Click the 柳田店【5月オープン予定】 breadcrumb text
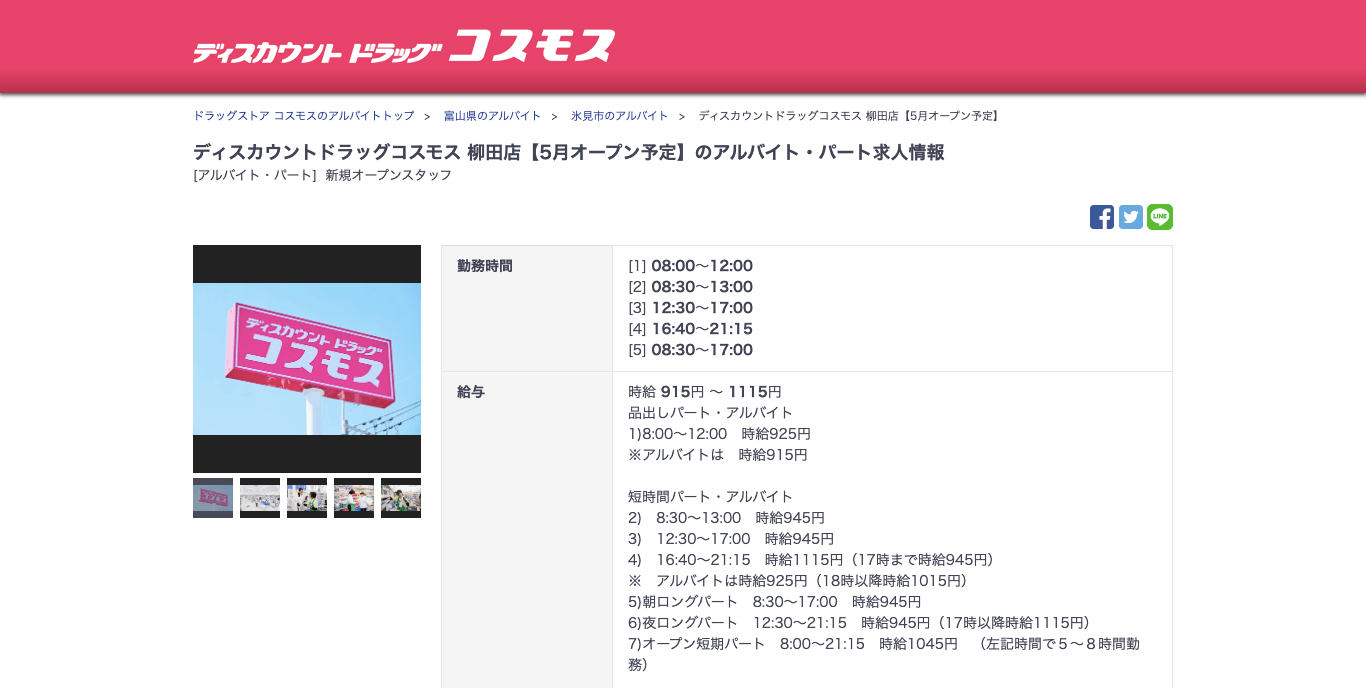Image resolution: width=1366 pixels, height=688 pixels. coord(850,116)
